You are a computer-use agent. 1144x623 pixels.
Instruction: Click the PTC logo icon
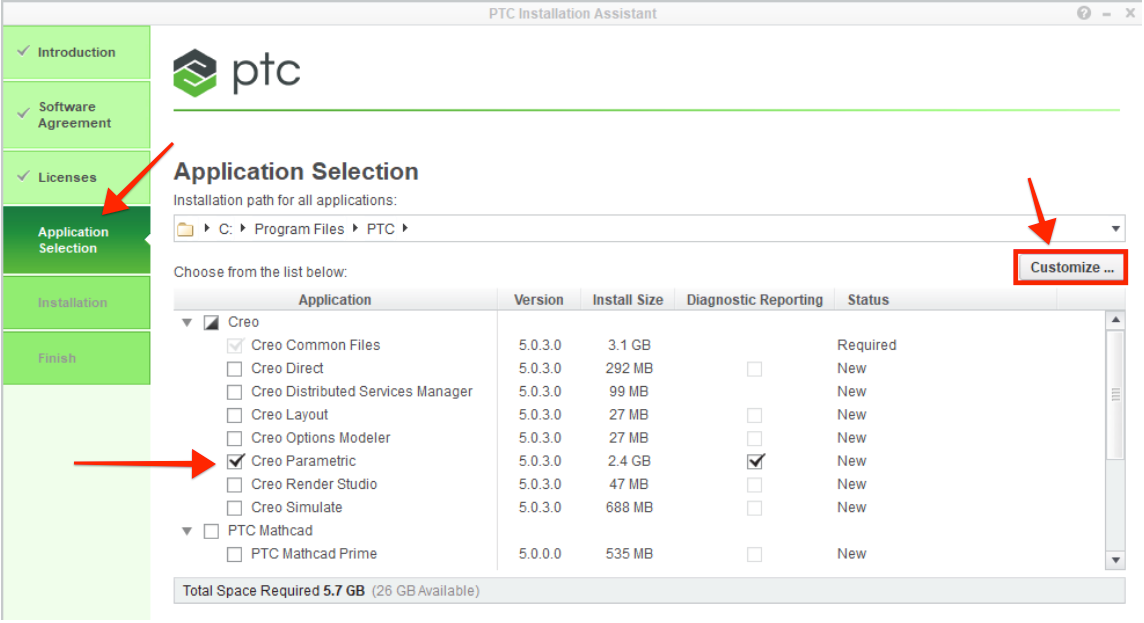(194, 73)
